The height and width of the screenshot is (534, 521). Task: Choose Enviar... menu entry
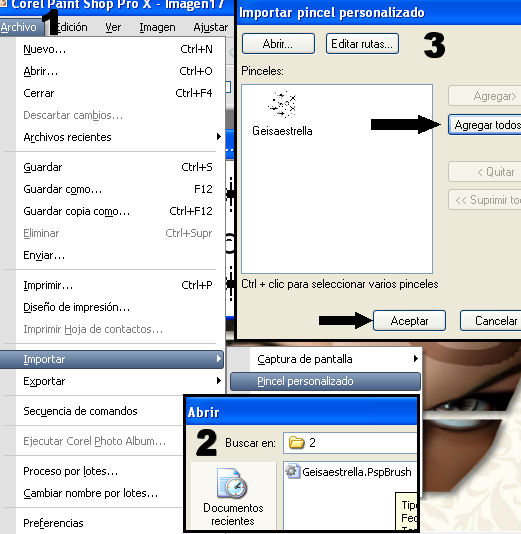pos(118,255)
